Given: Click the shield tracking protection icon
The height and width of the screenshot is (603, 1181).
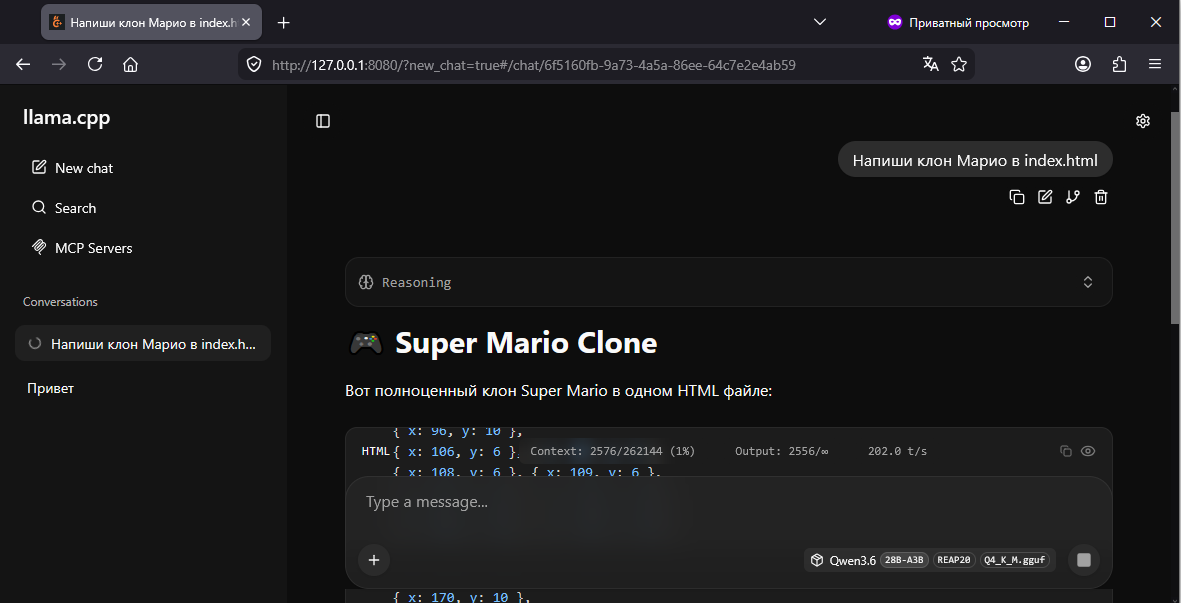Looking at the screenshot, I should click(255, 65).
